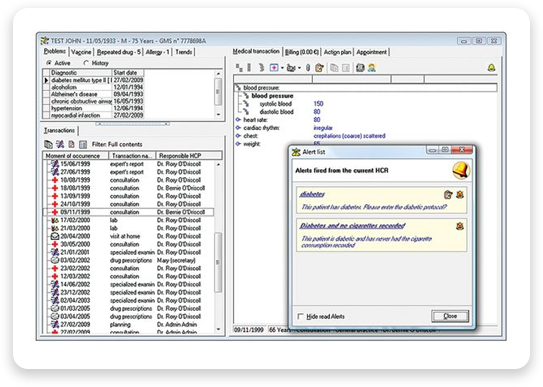
Task: Click the pink plus add-item toolbar icon
Action: tap(274, 68)
